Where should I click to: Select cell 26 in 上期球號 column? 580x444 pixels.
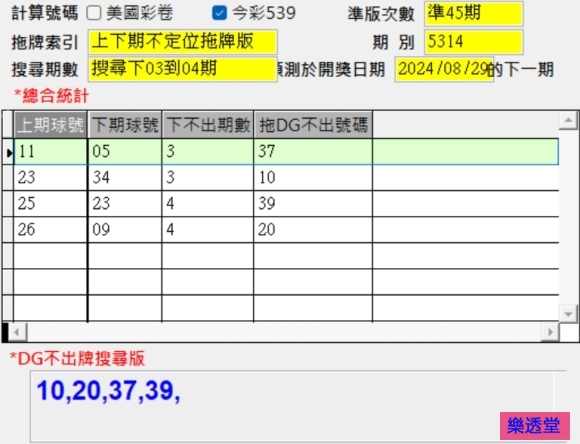click(51, 230)
